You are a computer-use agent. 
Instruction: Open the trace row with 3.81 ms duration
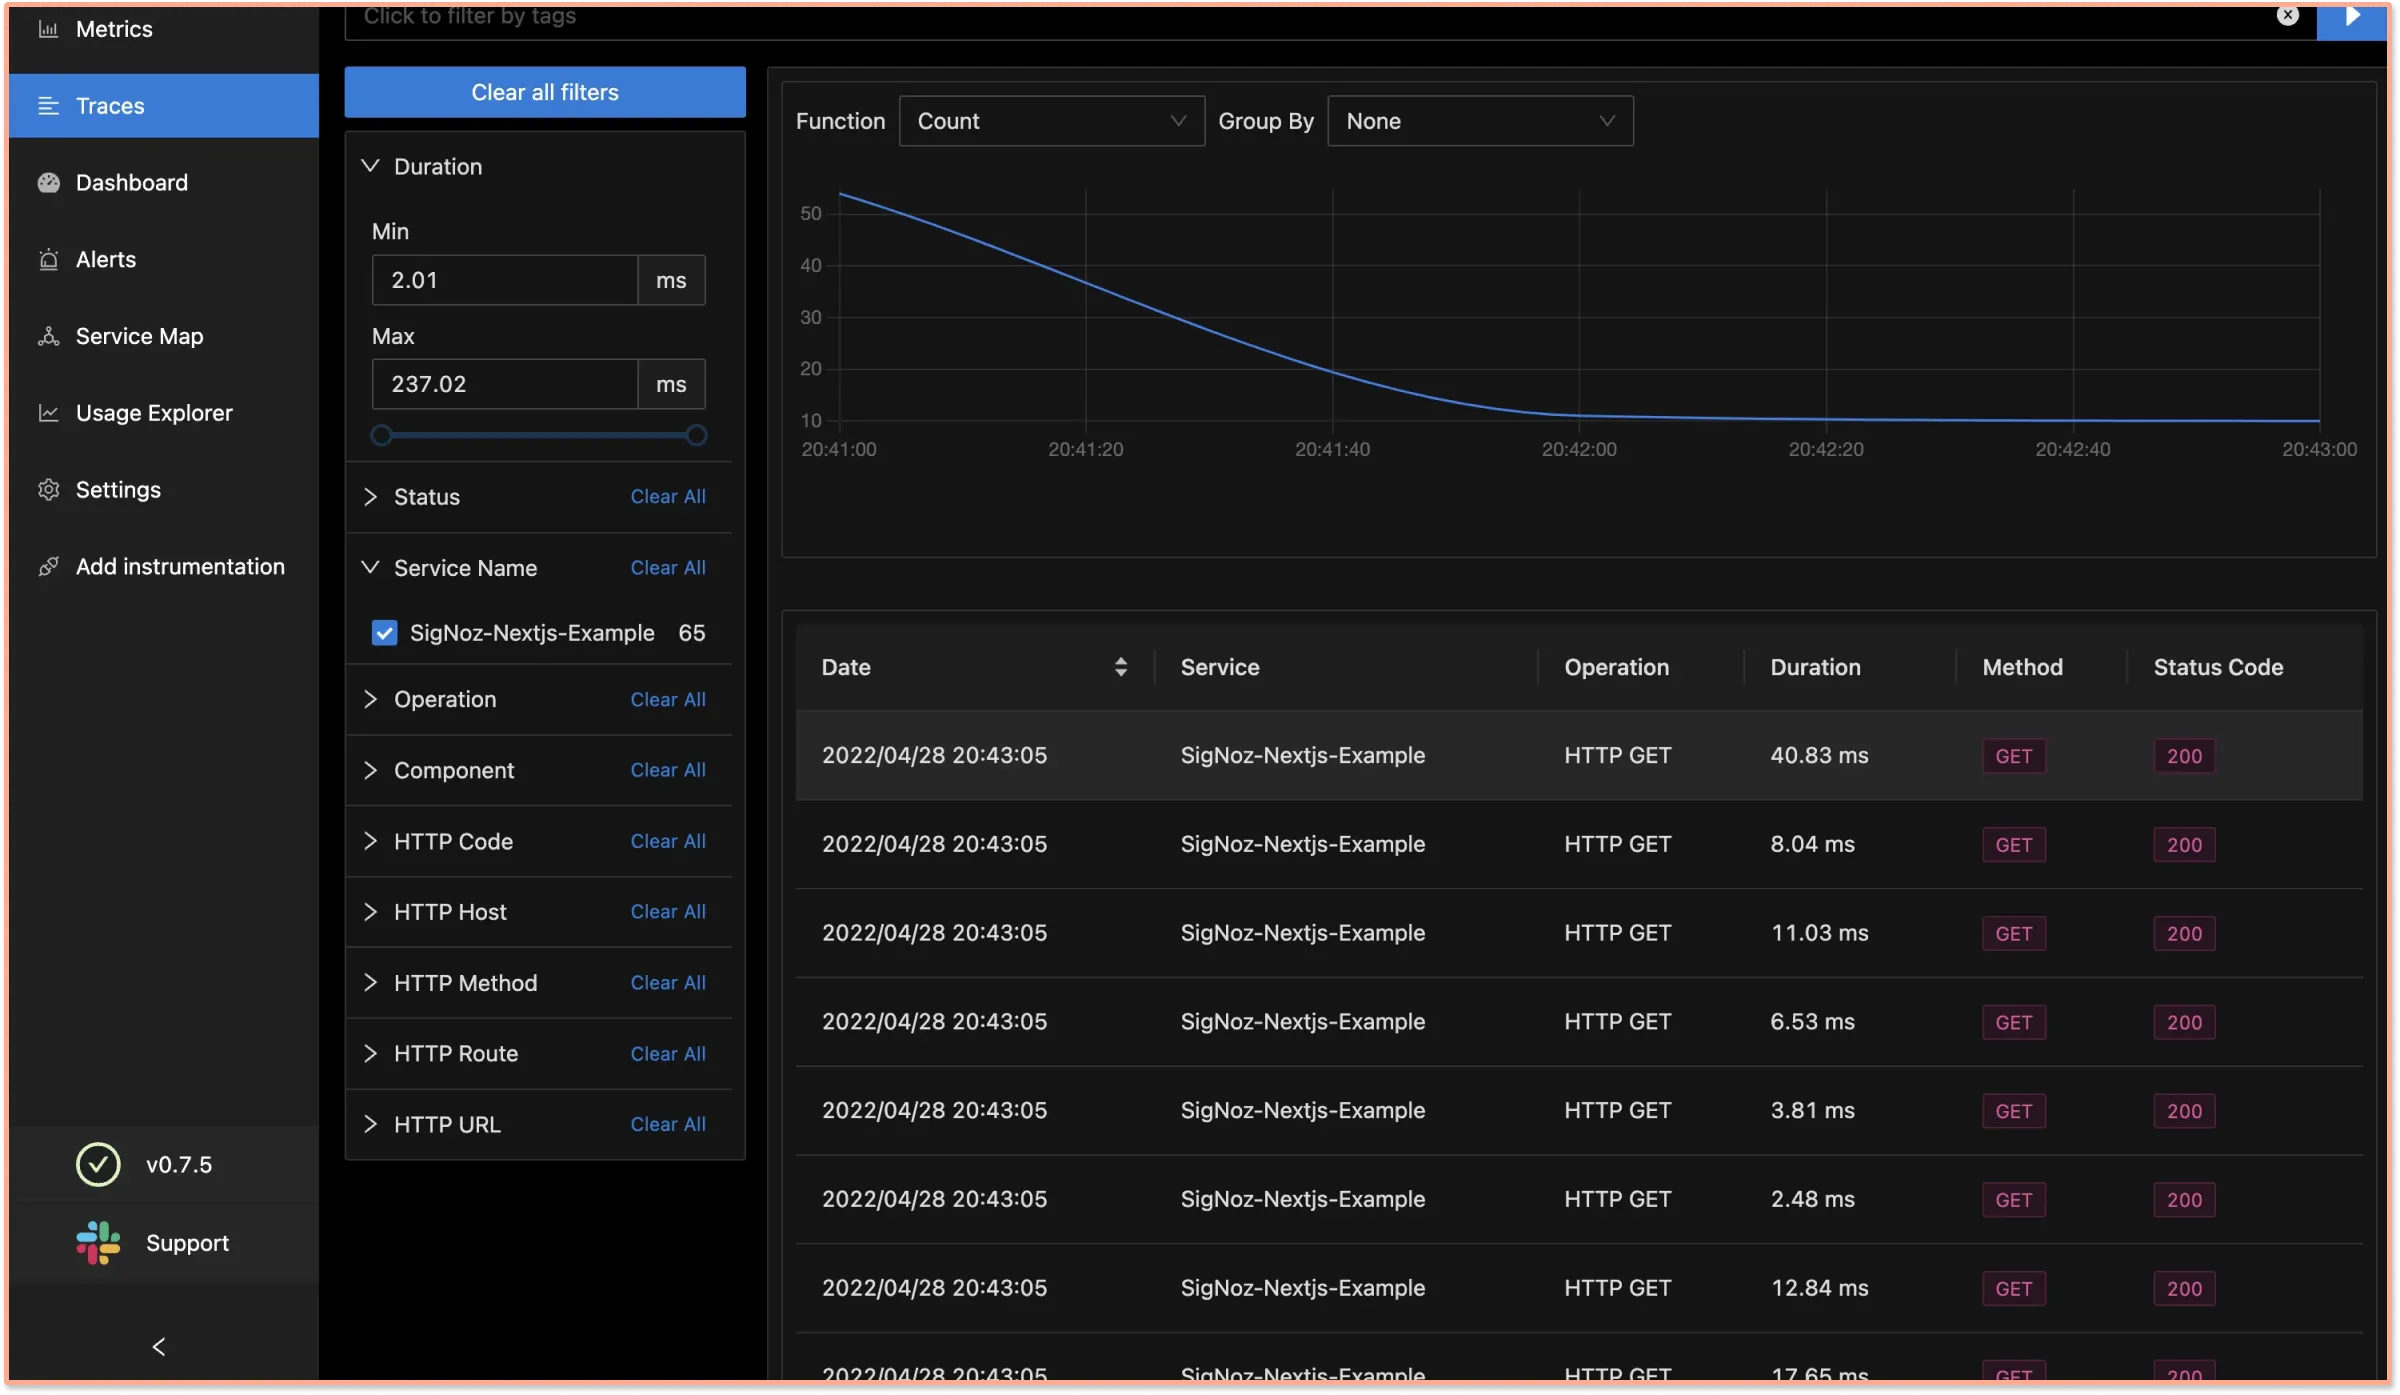tap(1579, 1111)
